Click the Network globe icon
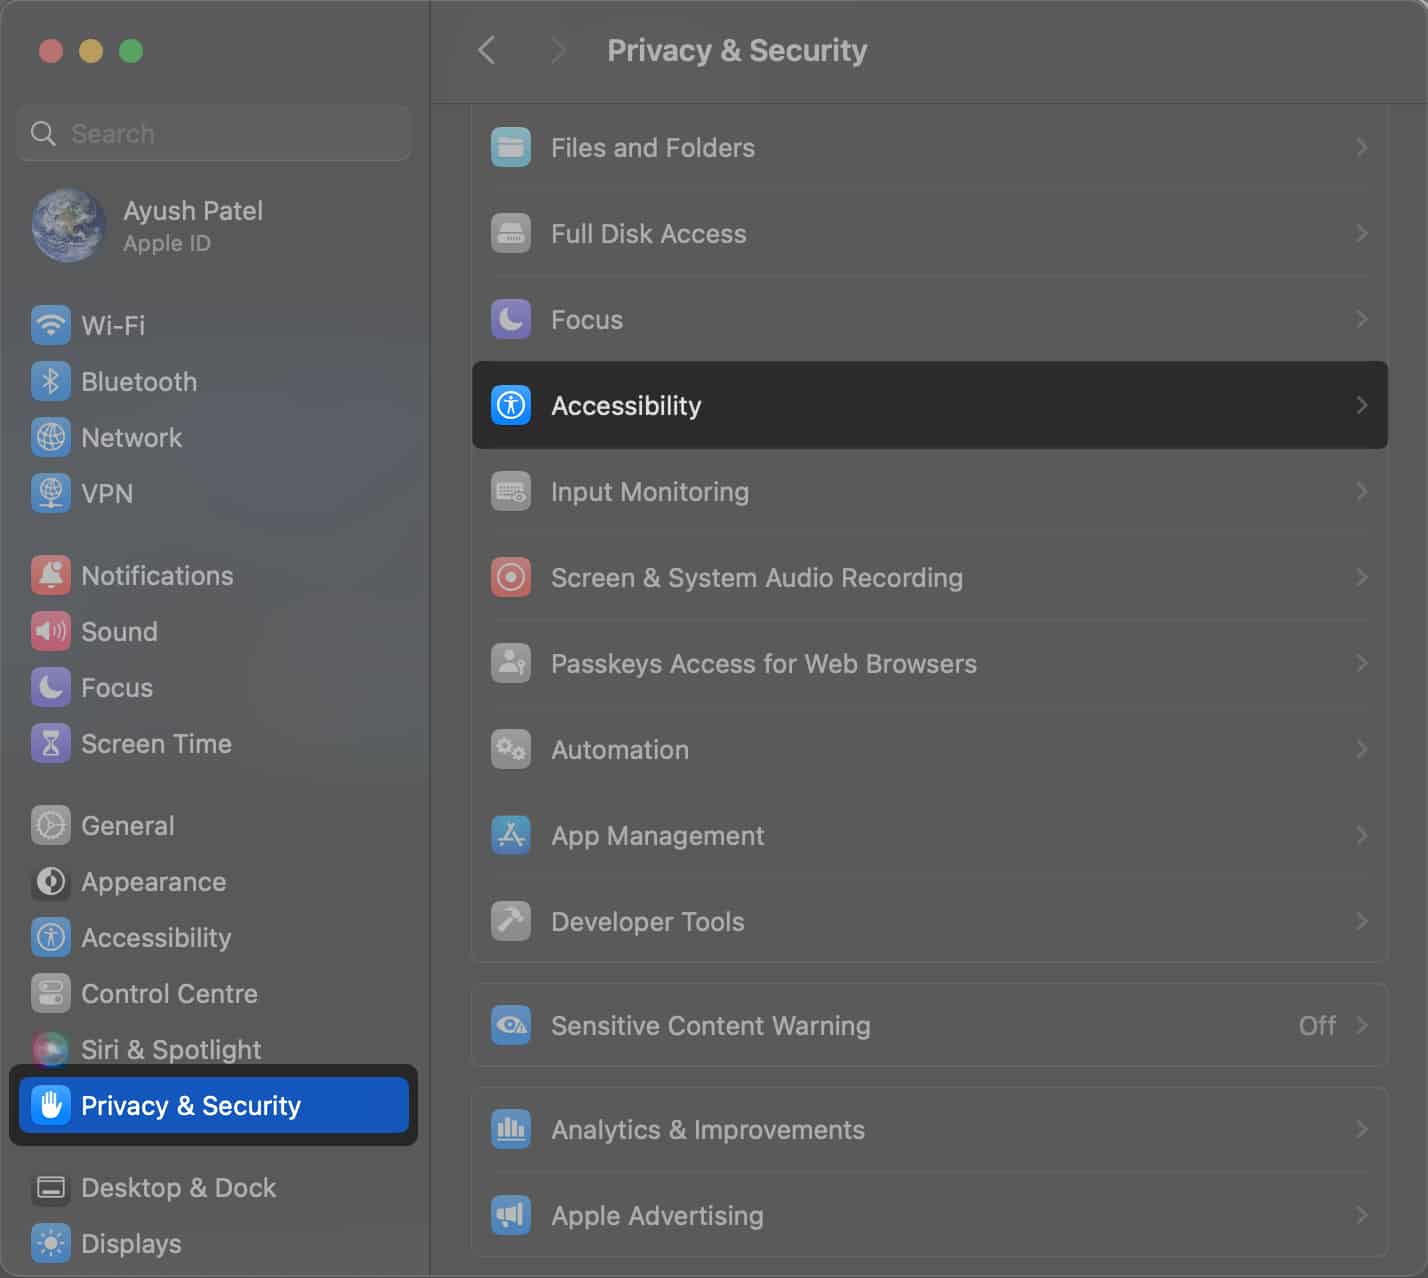Image resolution: width=1428 pixels, height=1278 pixels. 50,437
